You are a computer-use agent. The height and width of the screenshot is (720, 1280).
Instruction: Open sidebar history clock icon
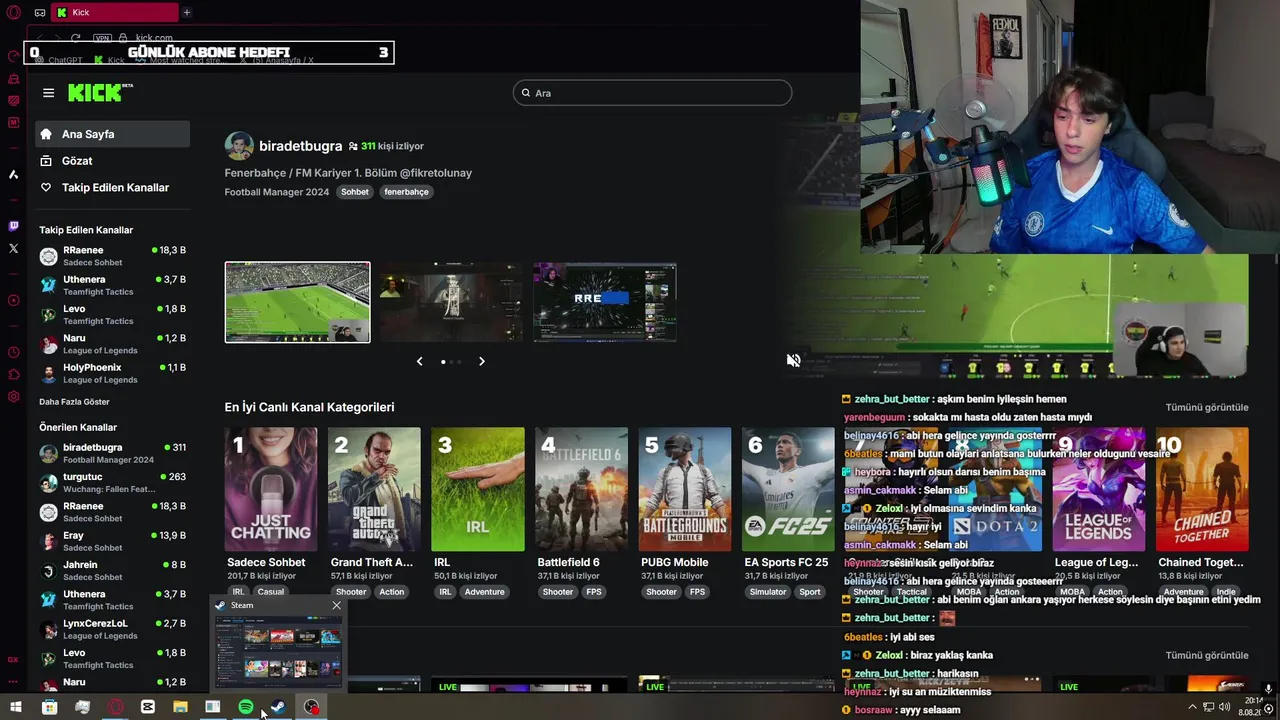tap(13, 352)
